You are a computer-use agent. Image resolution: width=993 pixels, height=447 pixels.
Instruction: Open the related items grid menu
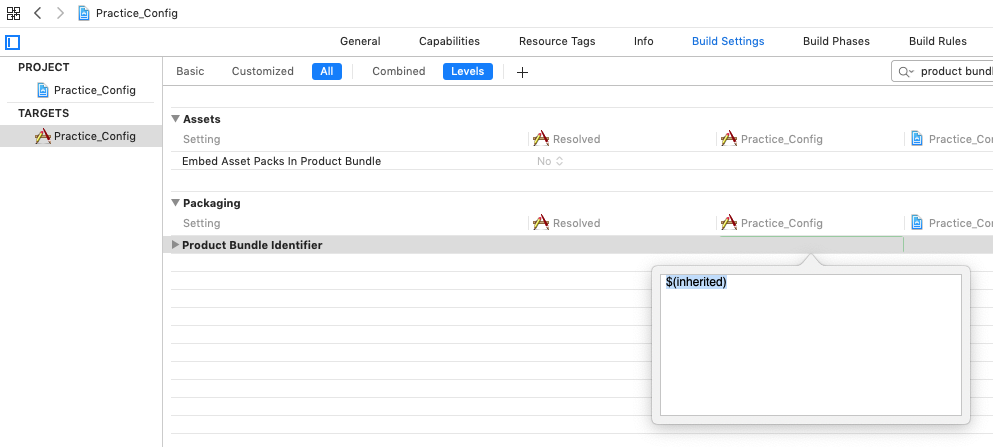tap(13, 13)
